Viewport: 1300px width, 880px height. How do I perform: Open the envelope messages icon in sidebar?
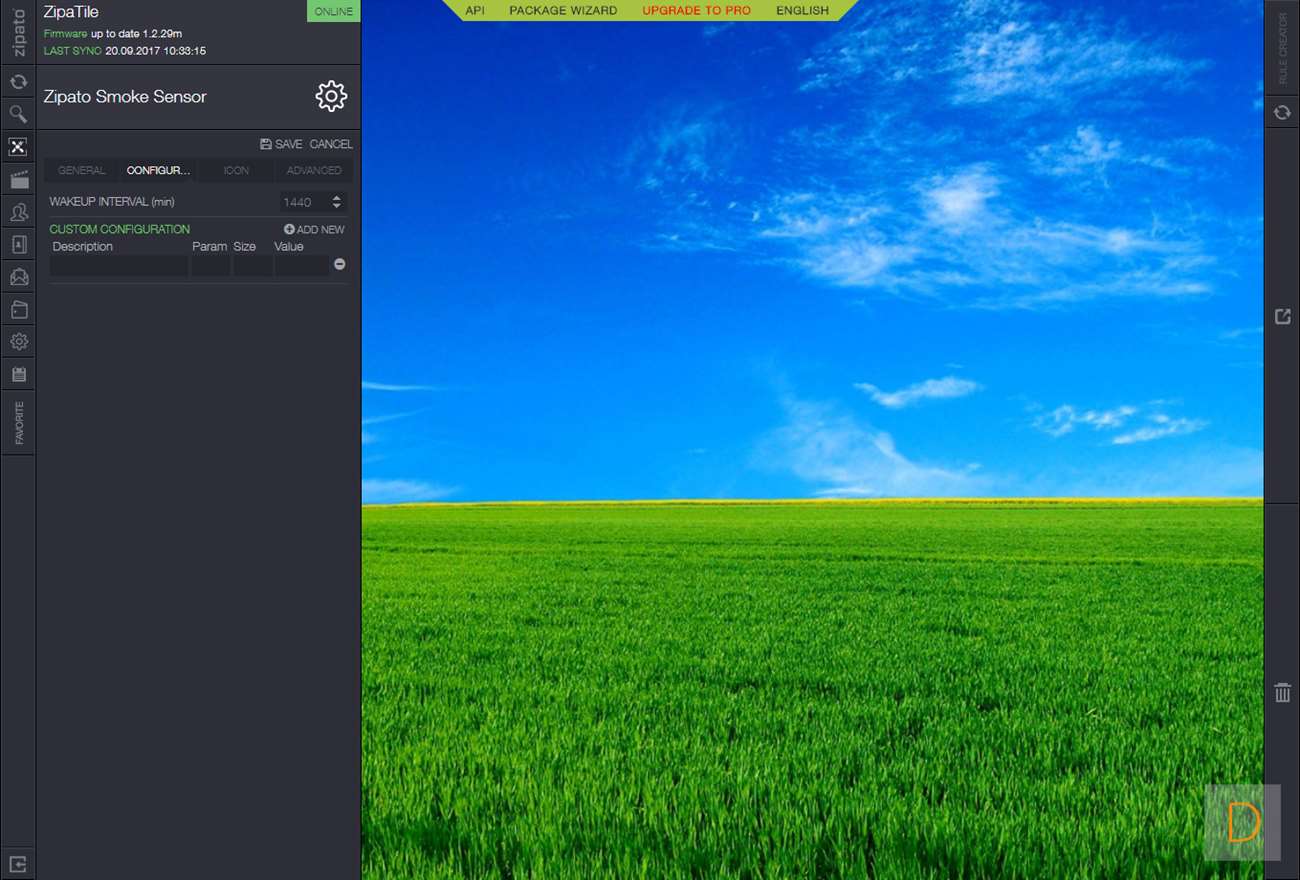pyautogui.click(x=18, y=277)
